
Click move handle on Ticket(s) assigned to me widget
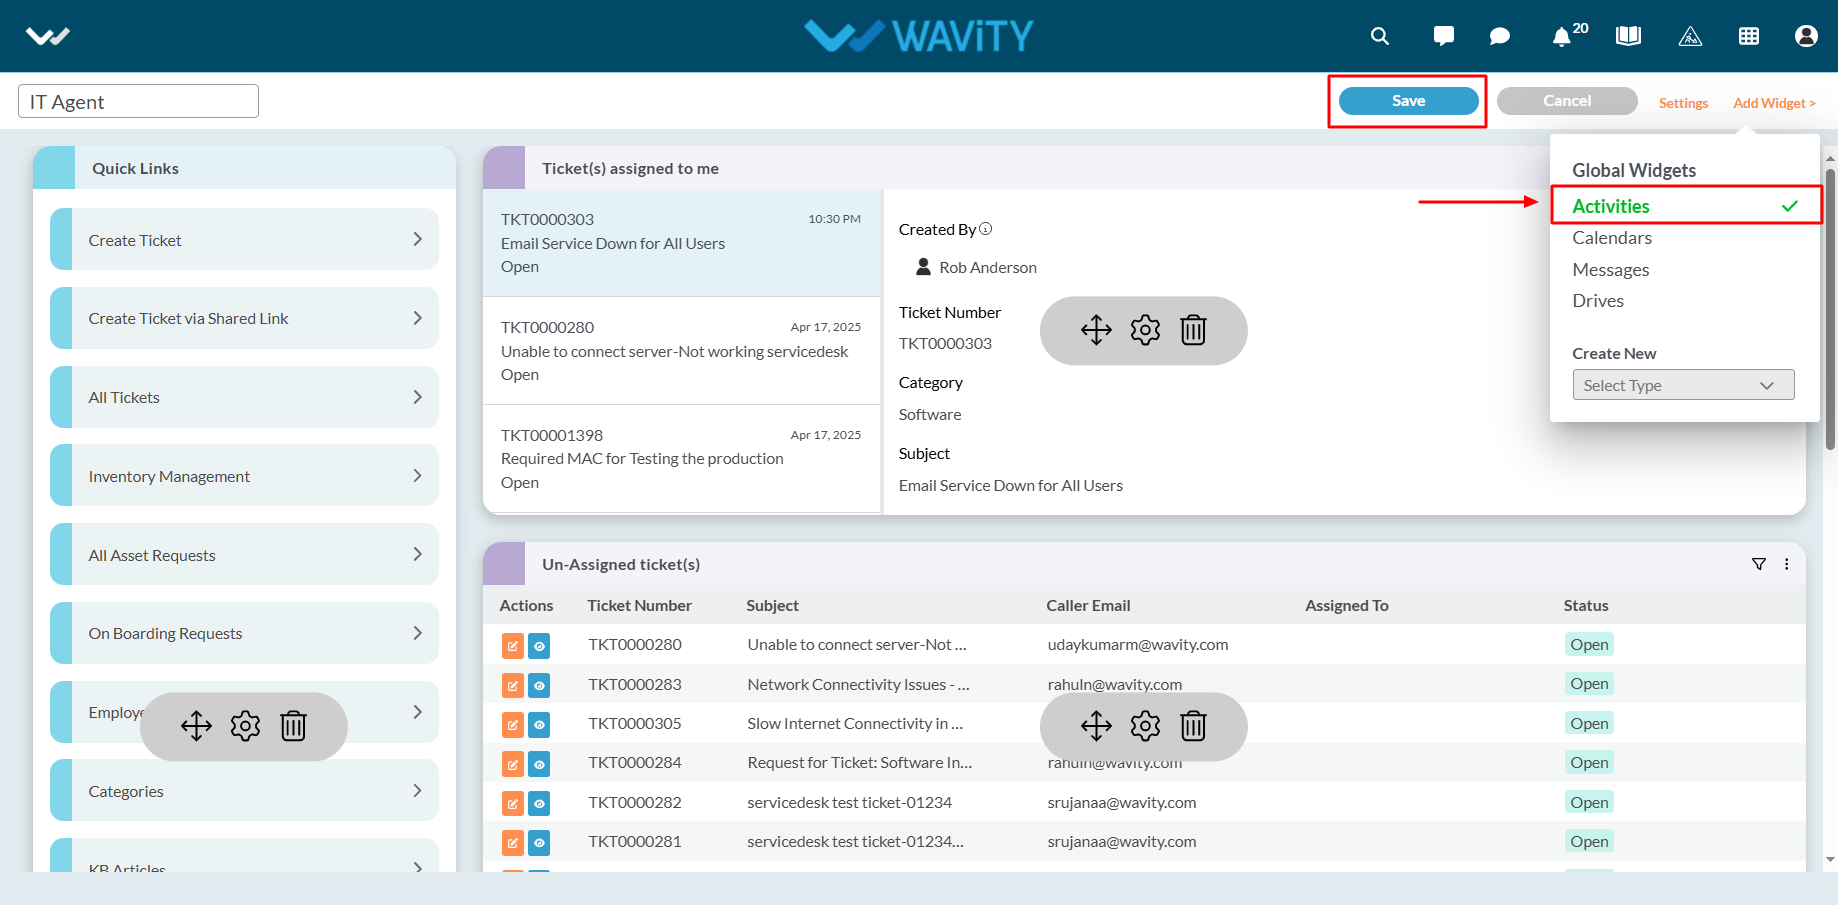(1096, 330)
